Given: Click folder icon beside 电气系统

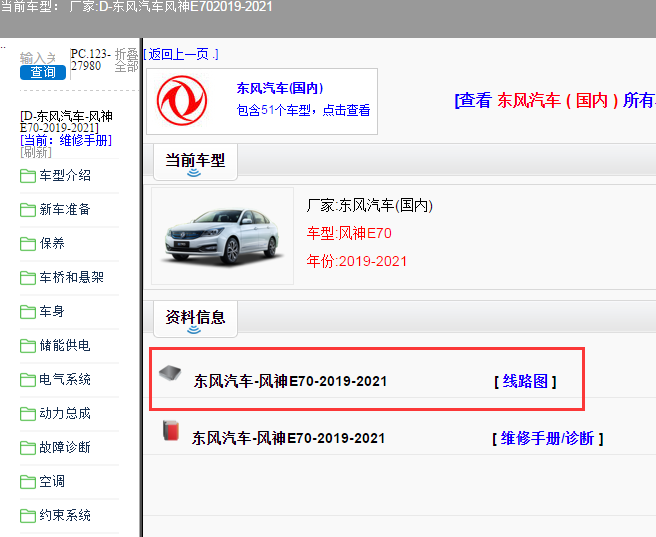Looking at the screenshot, I should (x=28, y=379).
